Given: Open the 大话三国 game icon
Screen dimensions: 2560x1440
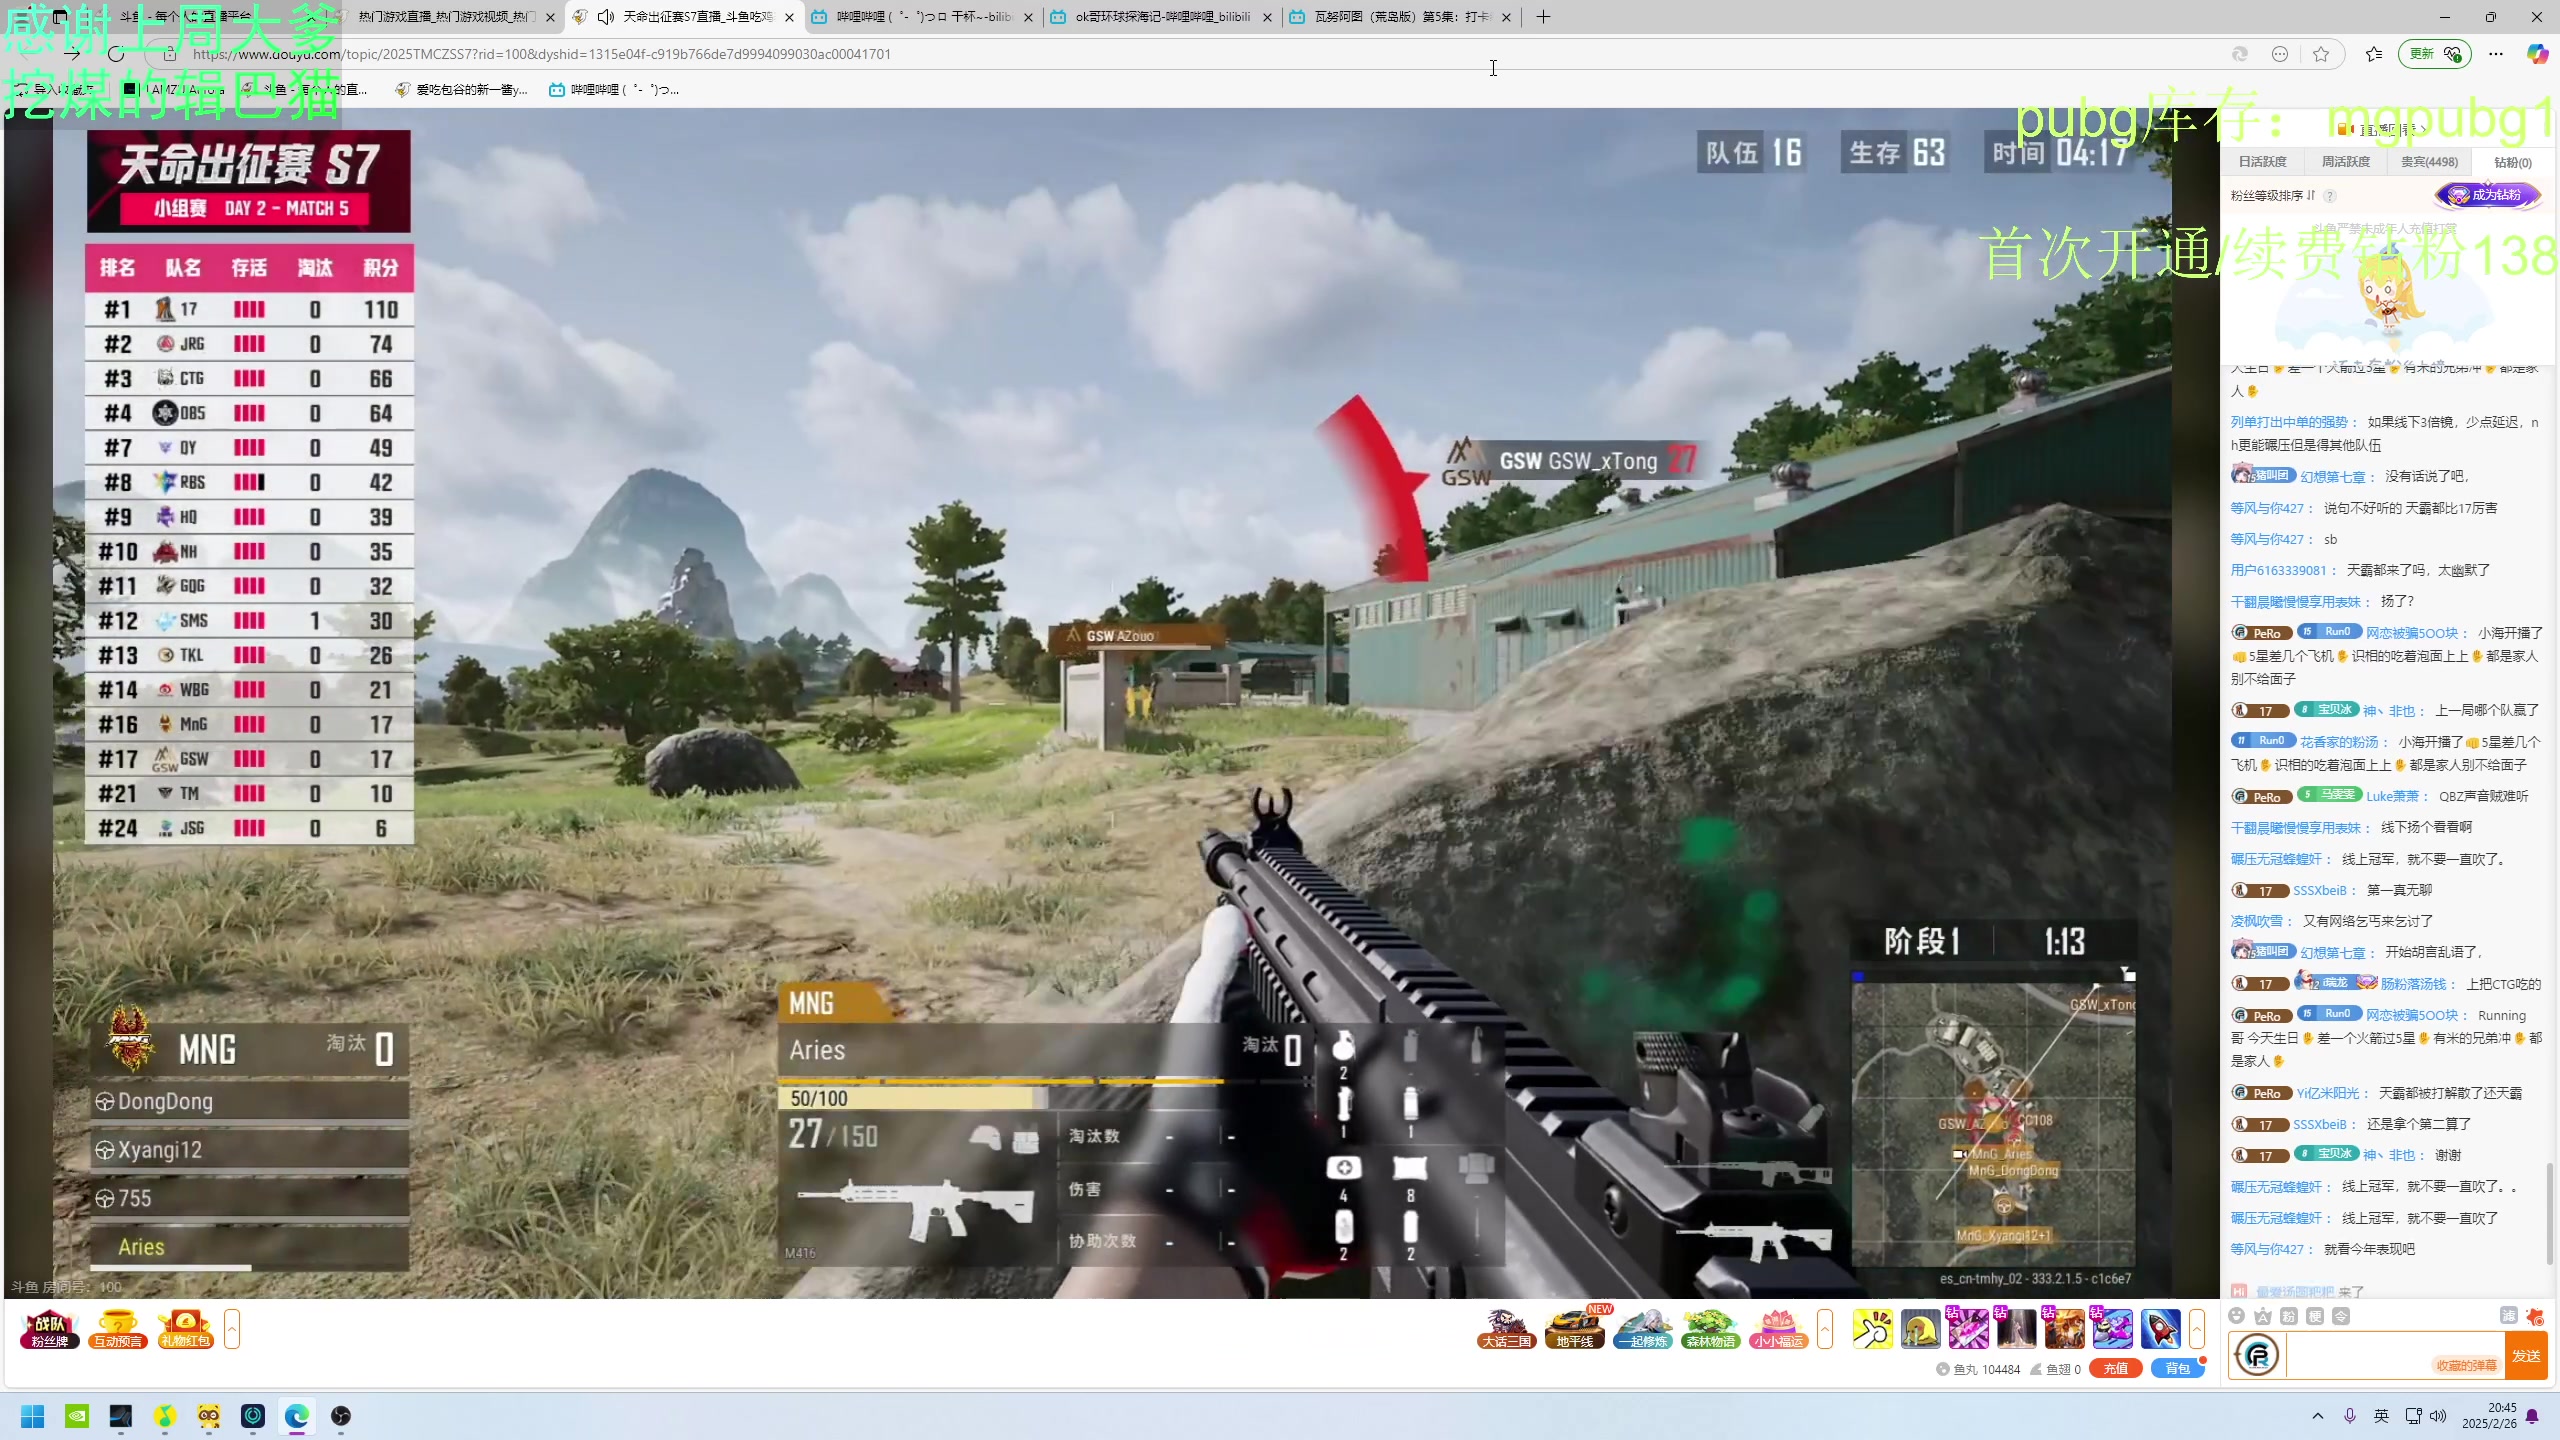Looking at the screenshot, I should pyautogui.click(x=1506, y=1329).
